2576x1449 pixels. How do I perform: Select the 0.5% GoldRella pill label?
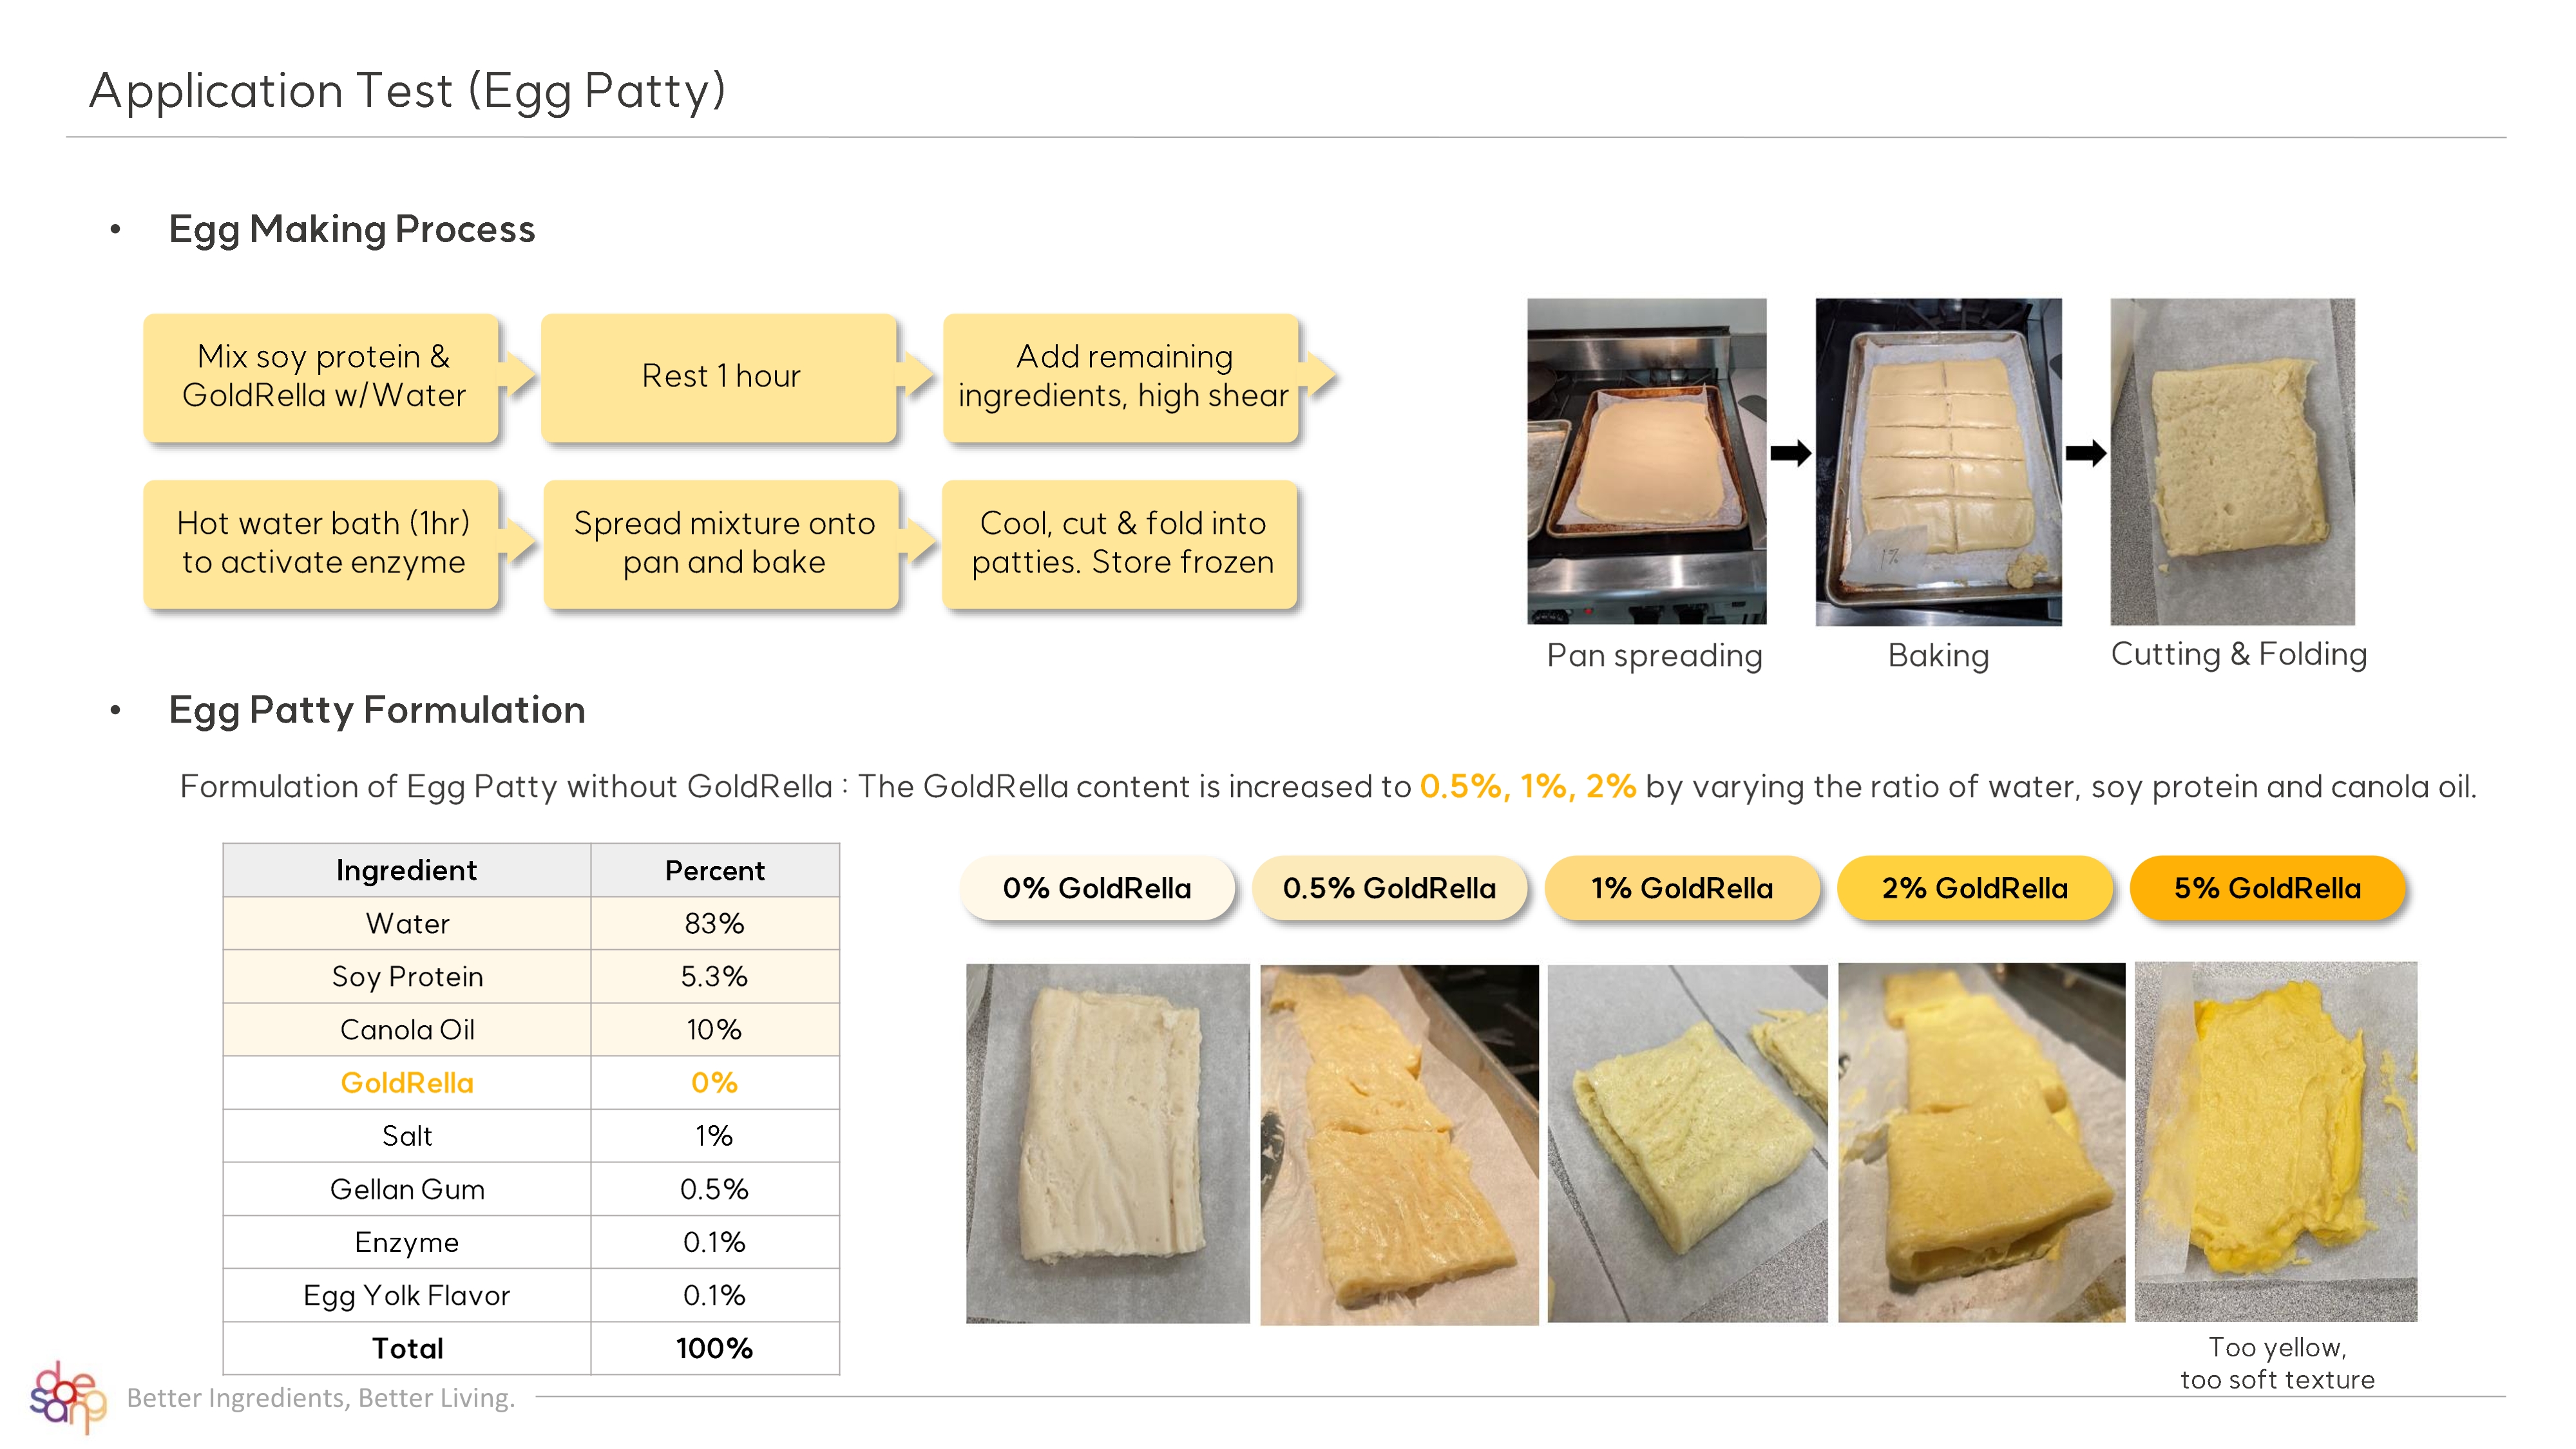point(1389,888)
